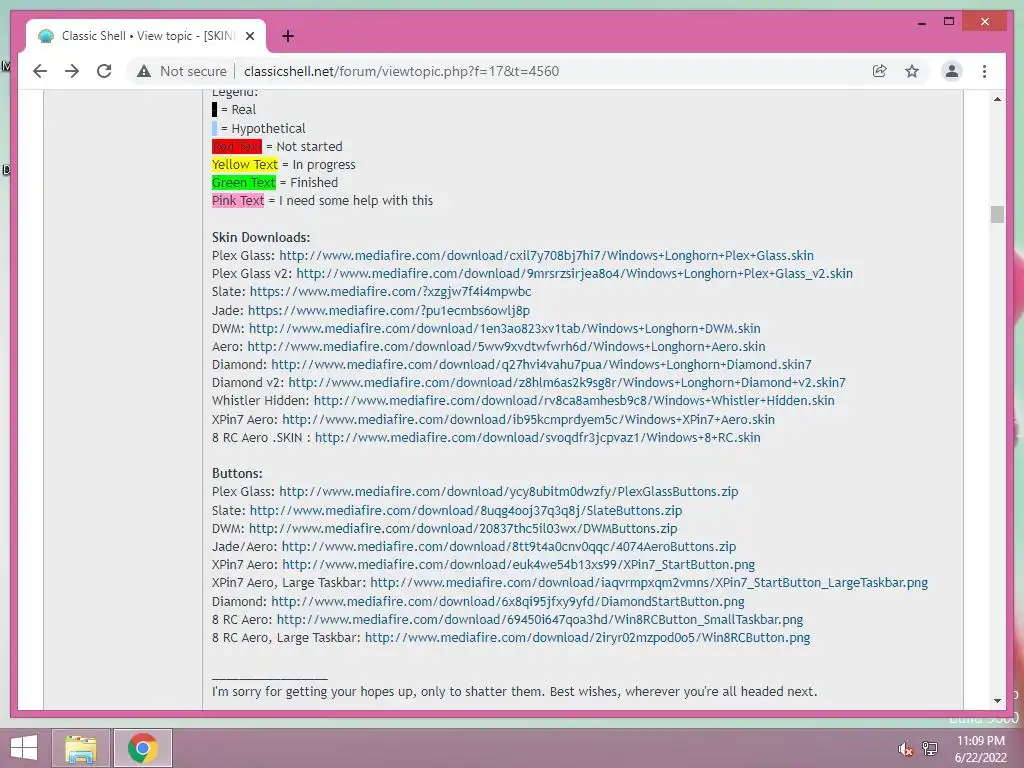Open the network tray icon
Screen dimensions: 1024x768
point(930,749)
